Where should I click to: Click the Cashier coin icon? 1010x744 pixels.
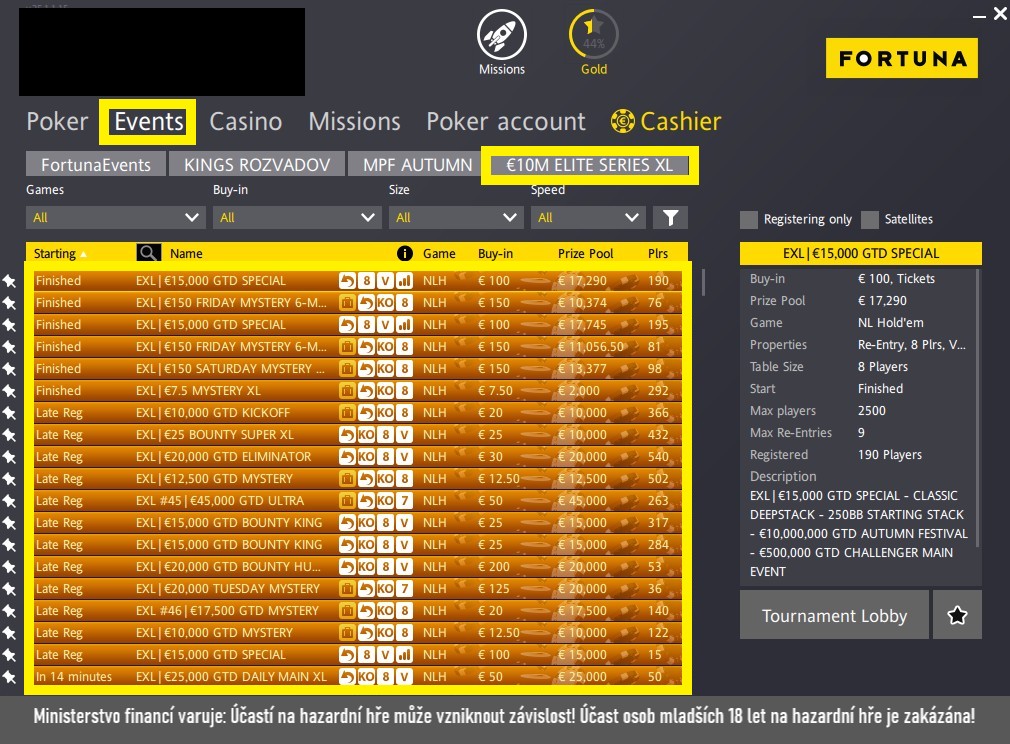(x=622, y=121)
